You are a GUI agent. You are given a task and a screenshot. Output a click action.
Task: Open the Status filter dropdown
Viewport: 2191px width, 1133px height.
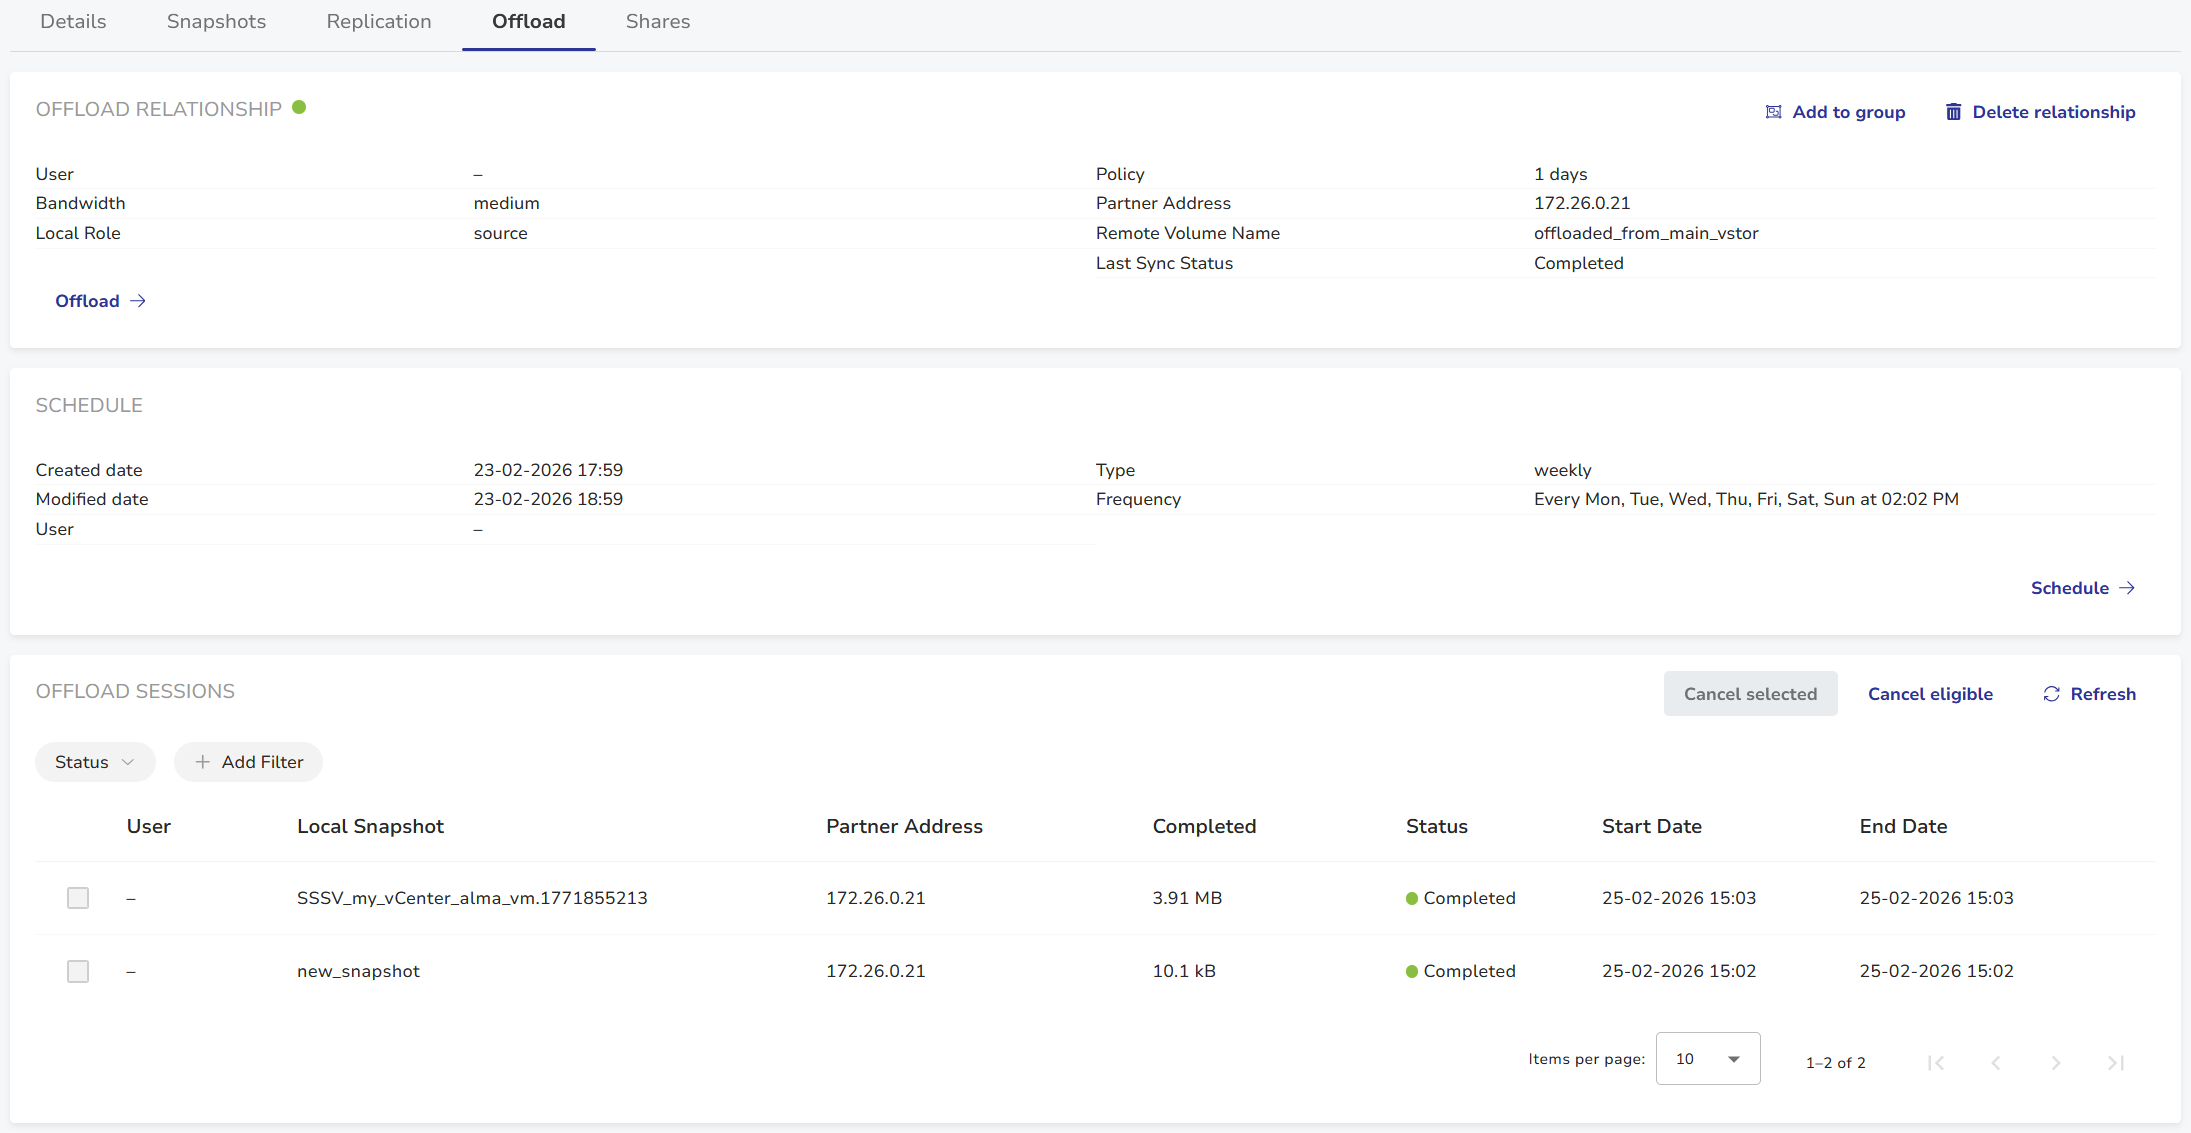pos(95,762)
